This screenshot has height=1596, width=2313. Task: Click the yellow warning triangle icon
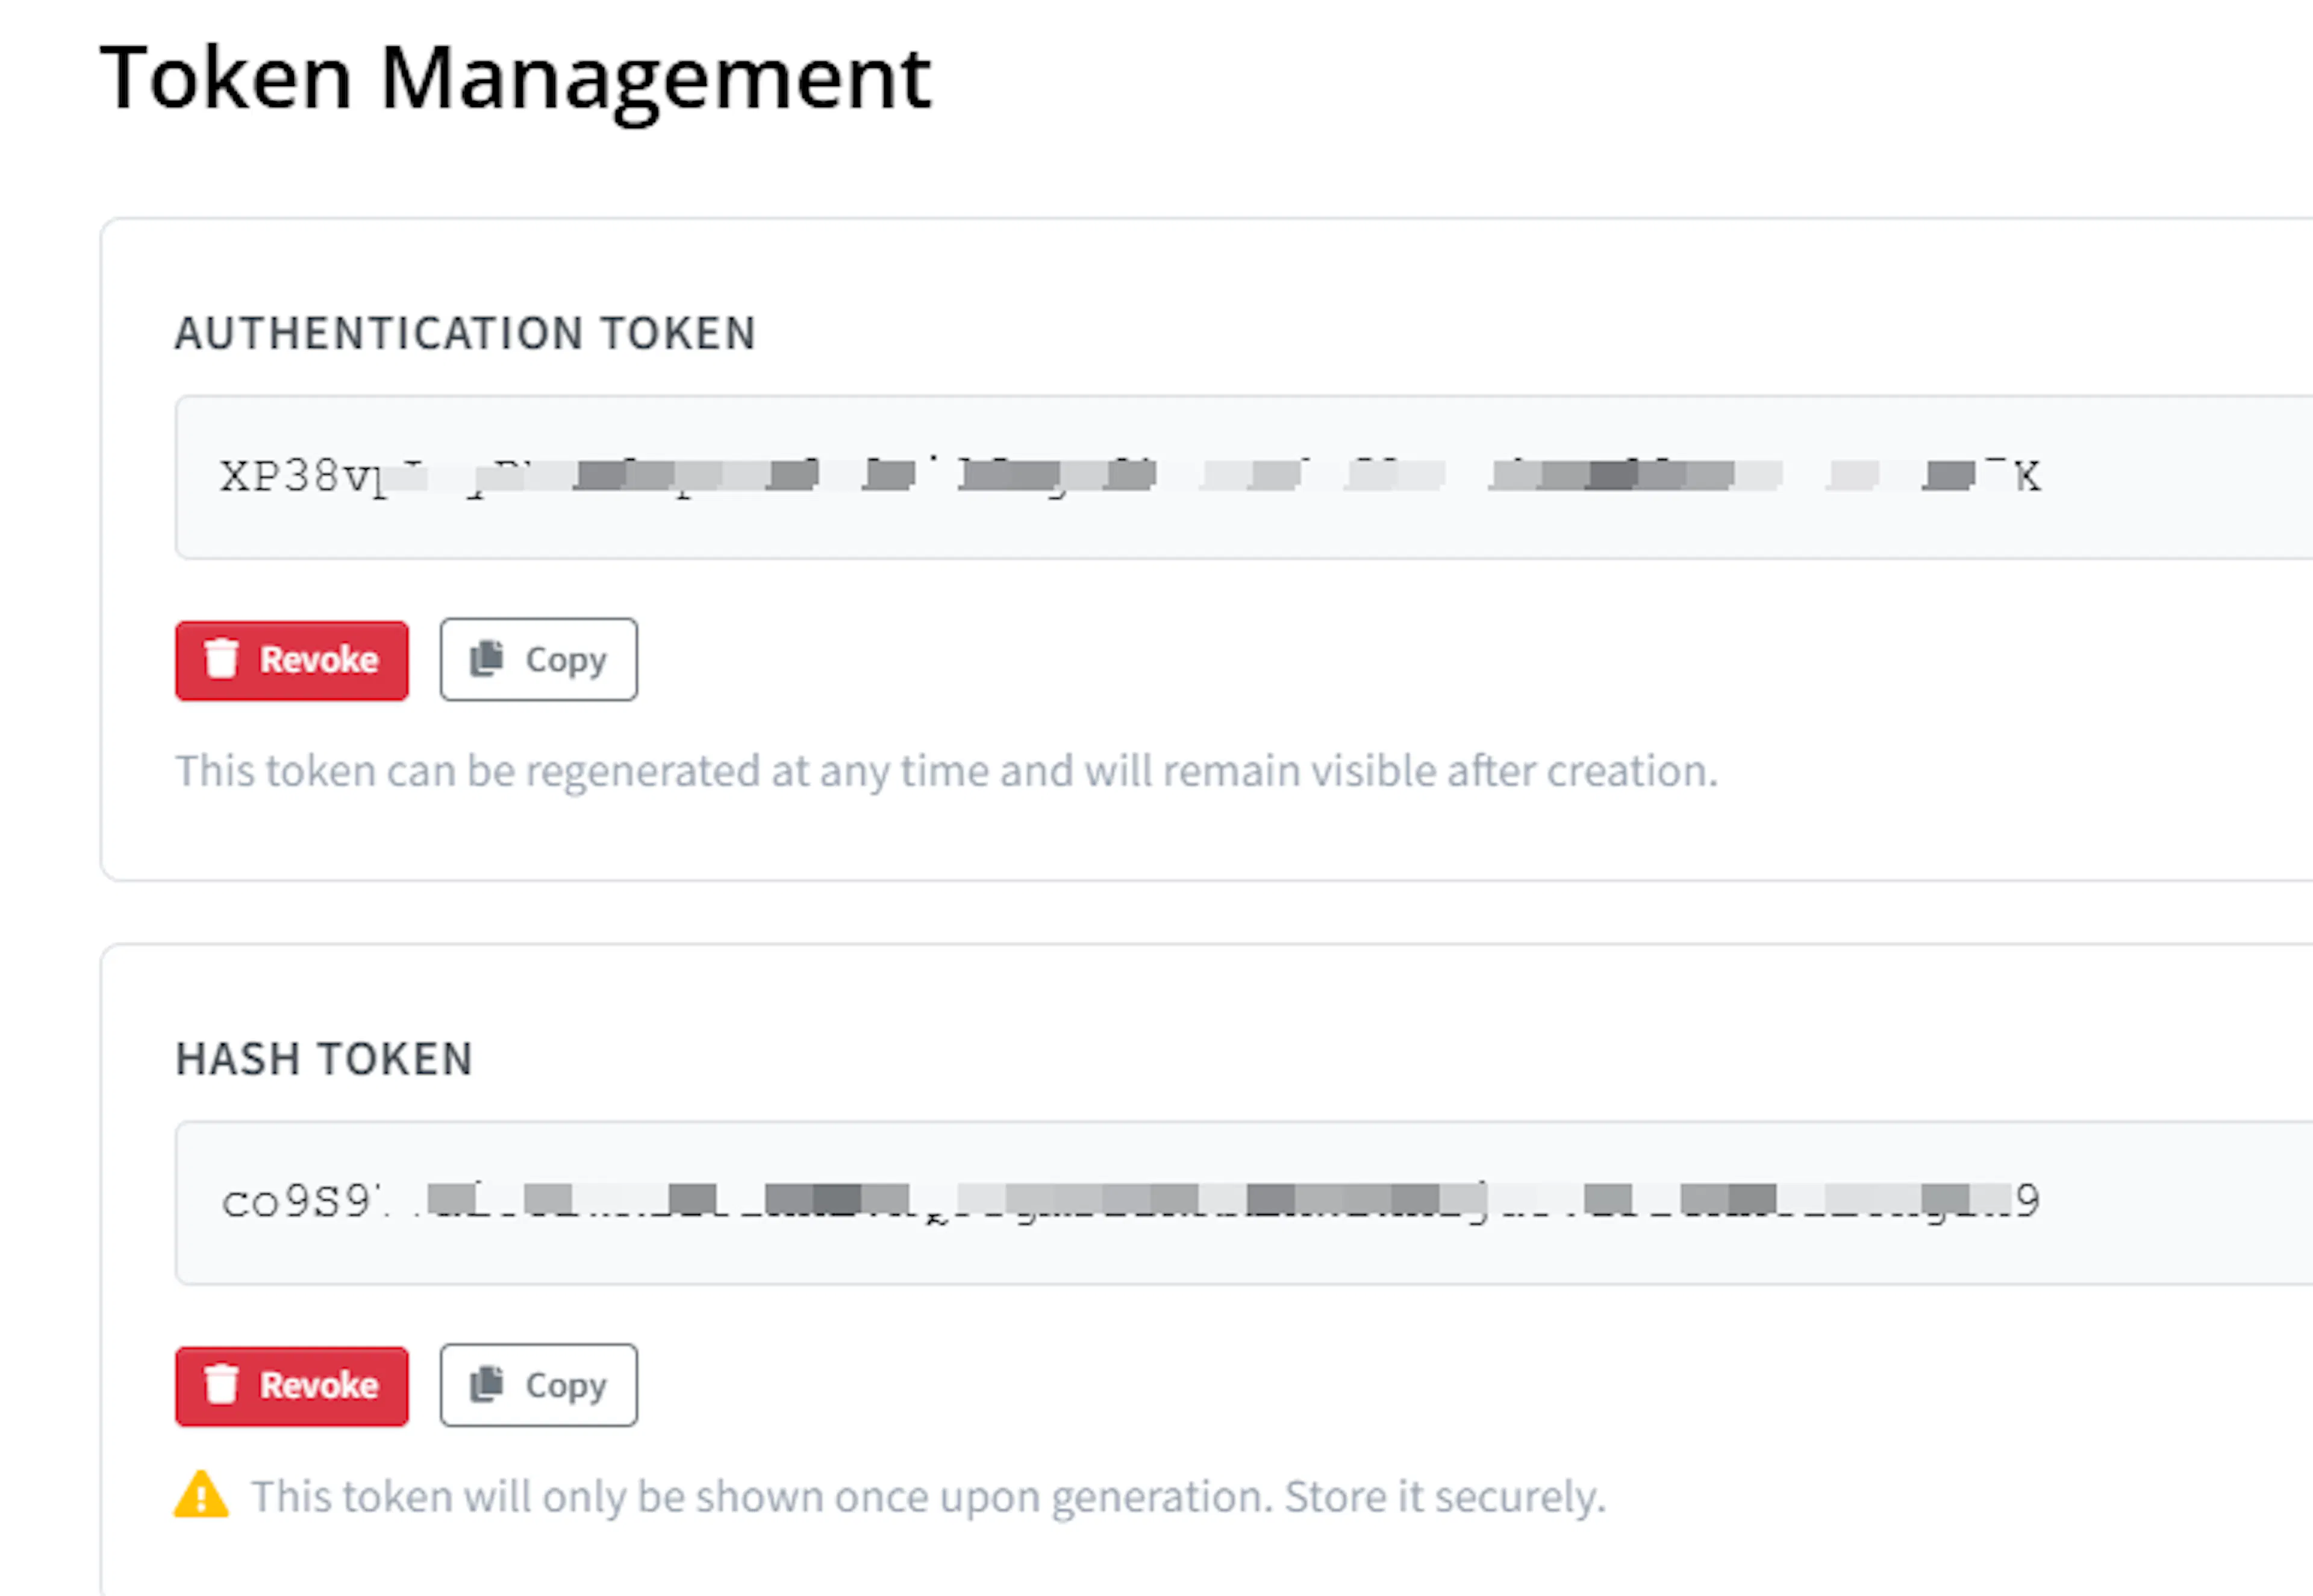201,1495
